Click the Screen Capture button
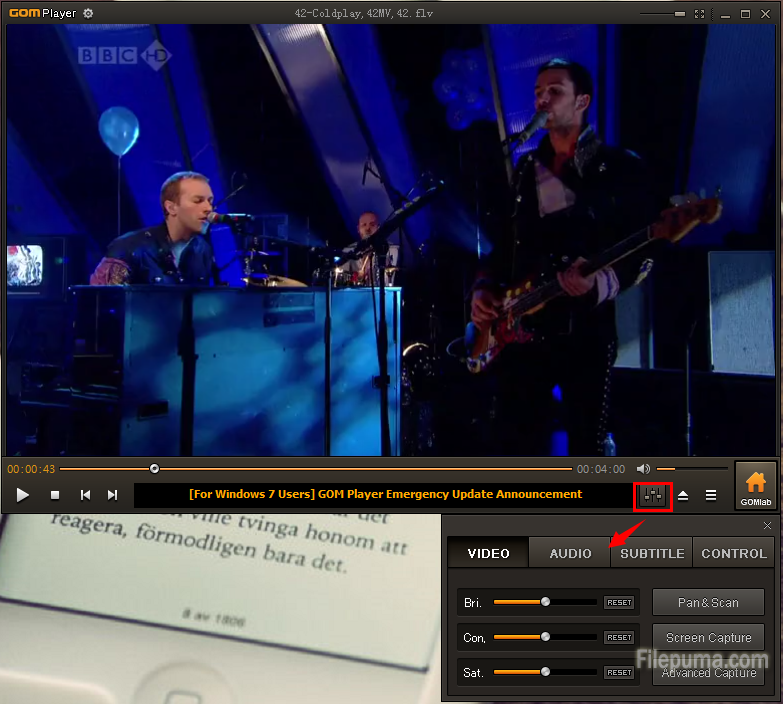This screenshot has width=783, height=704. (x=708, y=638)
